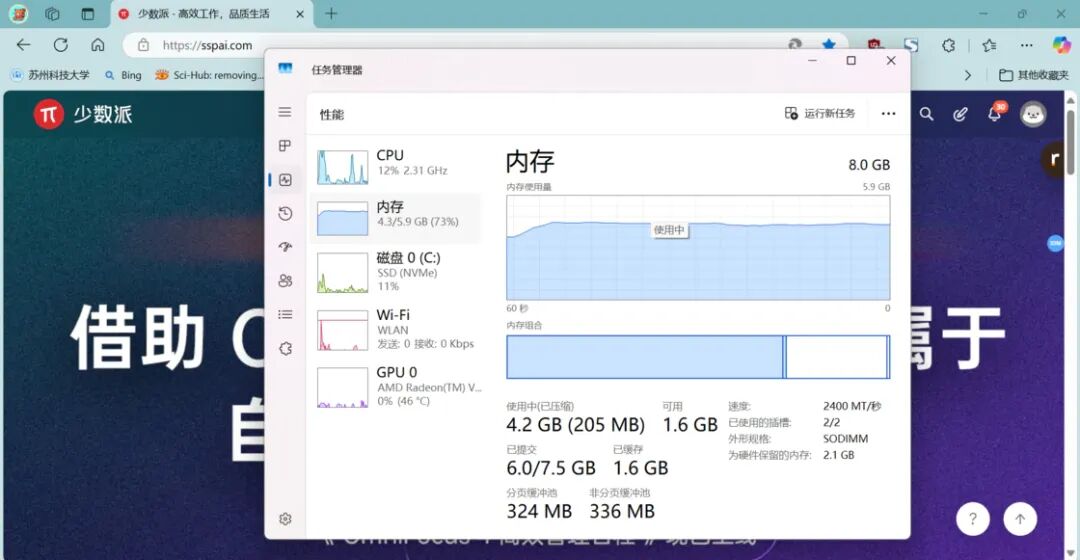Click the help question mark button
The width and height of the screenshot is (1080, 560).
pyautogui.click(x=973, y=519)
